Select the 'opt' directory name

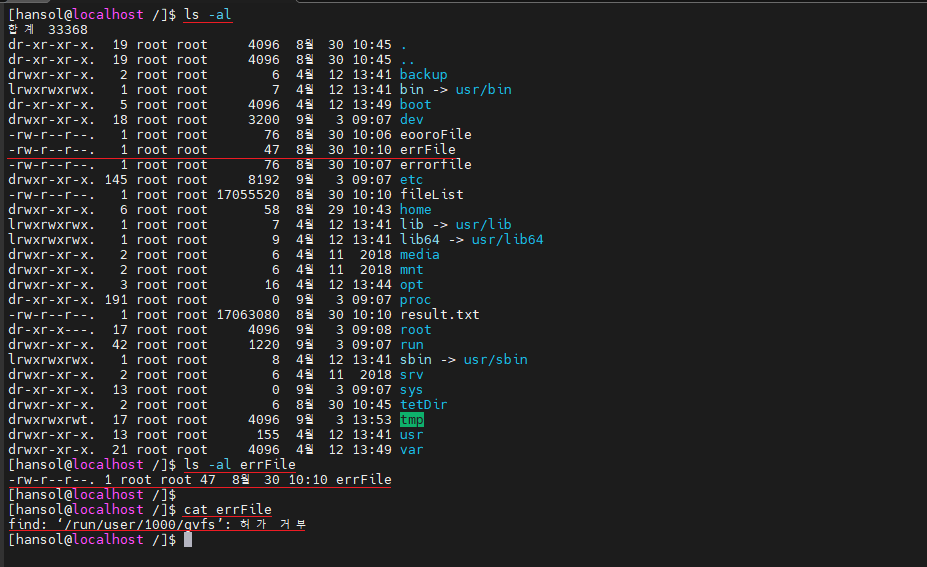pos(411,284)
